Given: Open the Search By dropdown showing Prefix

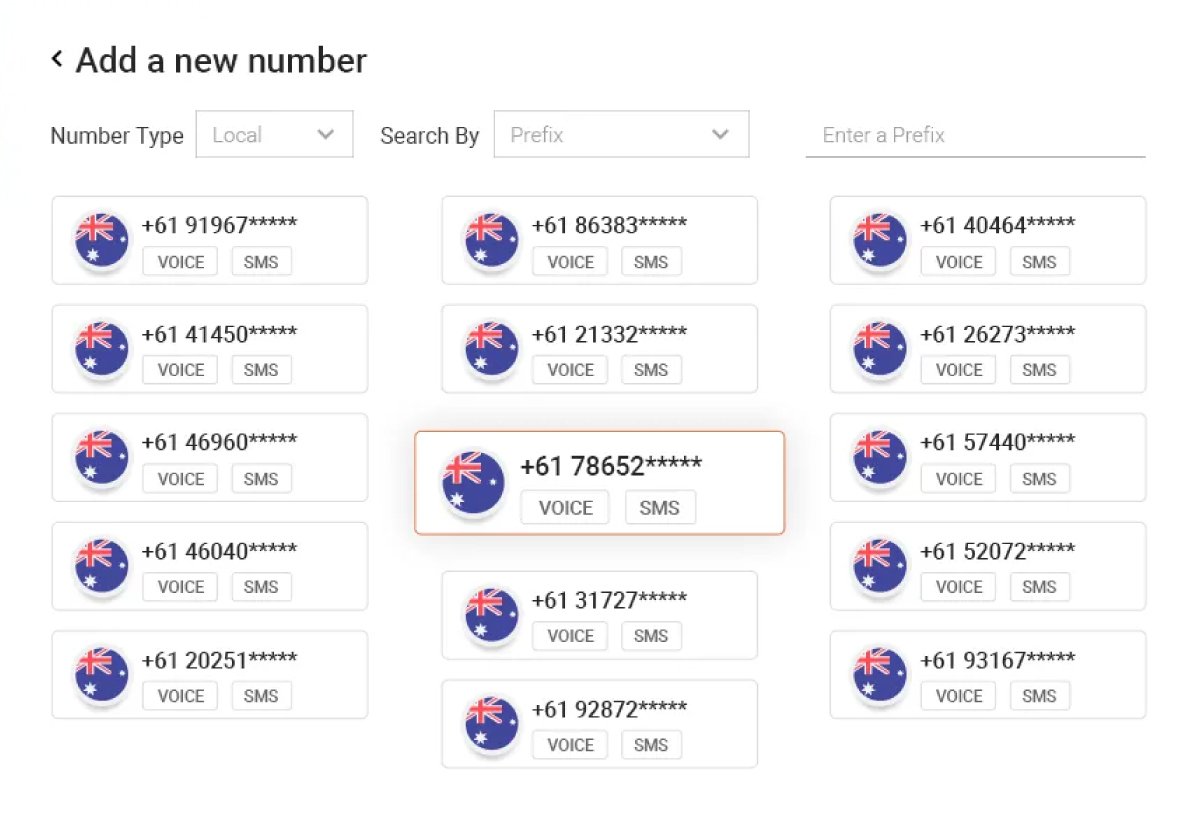Looking at the screenshot, I should [621, 134].
